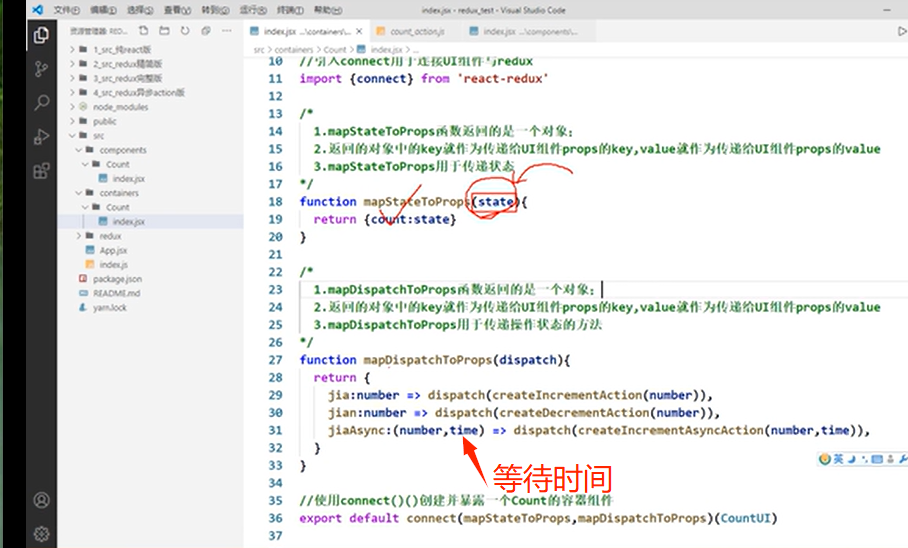908x548 pixels.
Task: Open the 帮助 (Help) menu
Action: (327, 10)
